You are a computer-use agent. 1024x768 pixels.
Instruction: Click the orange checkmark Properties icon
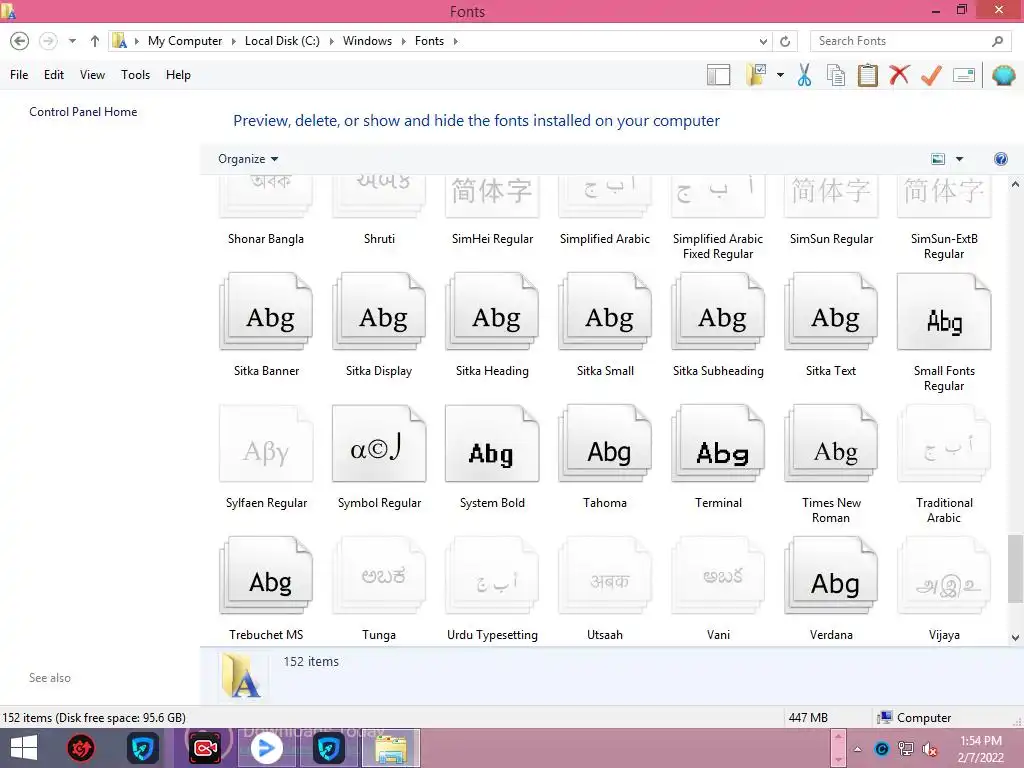point(931,75)
